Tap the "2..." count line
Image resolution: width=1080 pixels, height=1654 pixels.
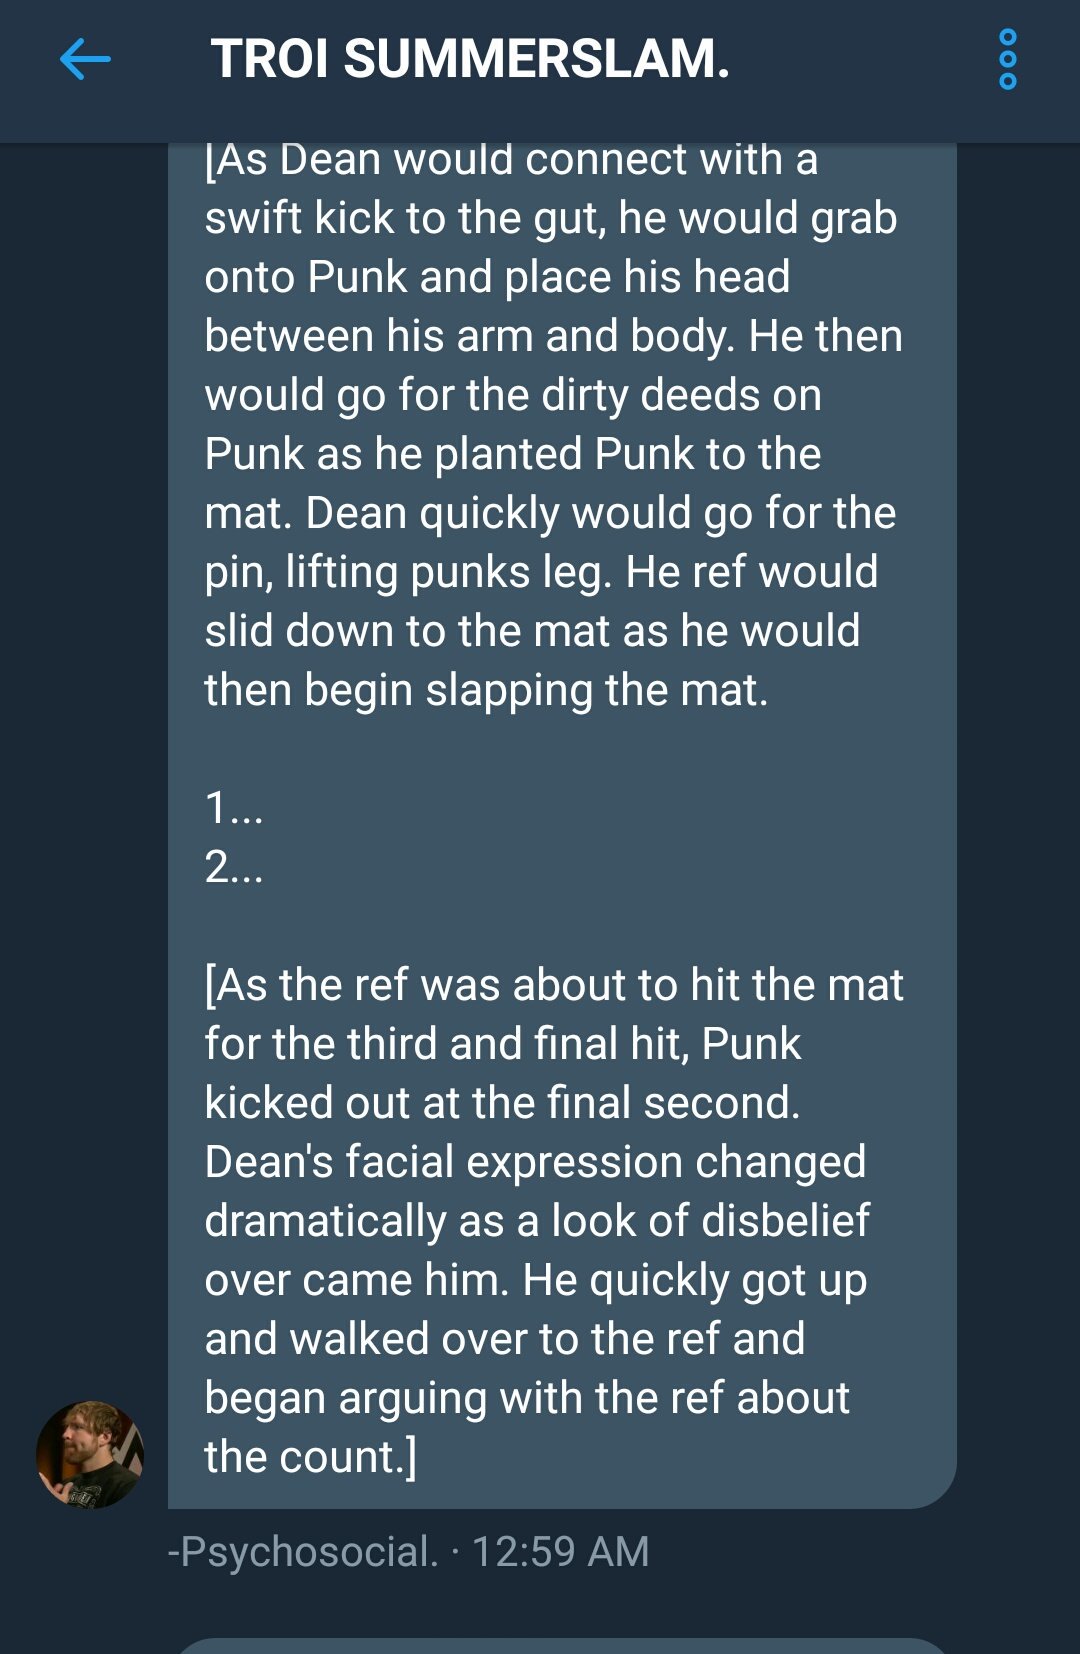234,867
